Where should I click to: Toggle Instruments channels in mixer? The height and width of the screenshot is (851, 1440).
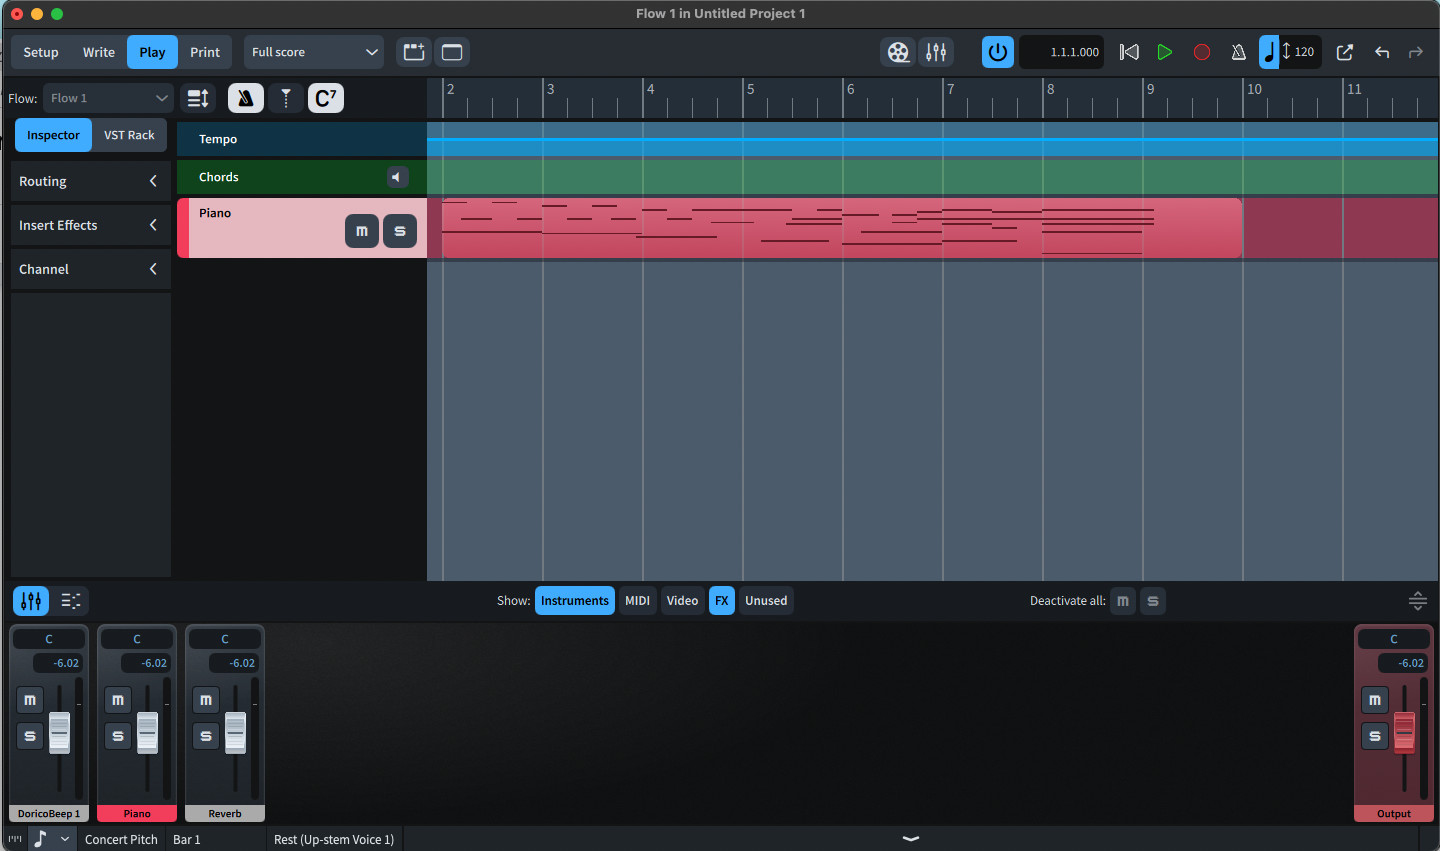pyautogui.click(x=575, y=601)
